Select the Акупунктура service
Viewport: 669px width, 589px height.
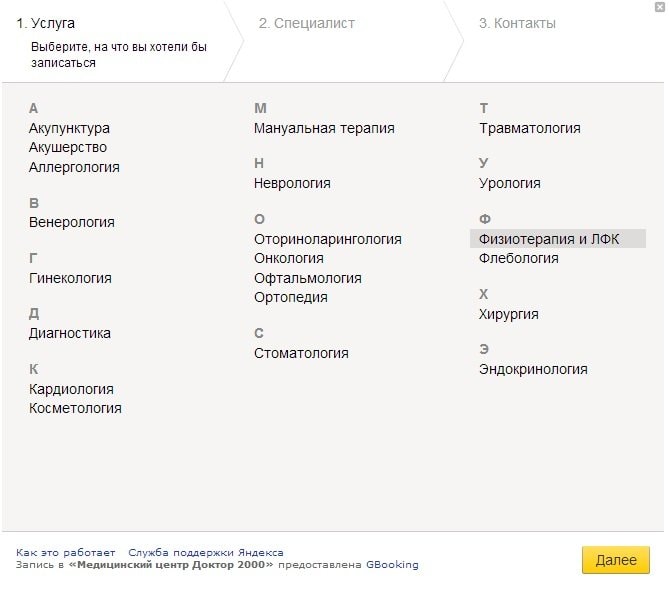coord(69,128)
